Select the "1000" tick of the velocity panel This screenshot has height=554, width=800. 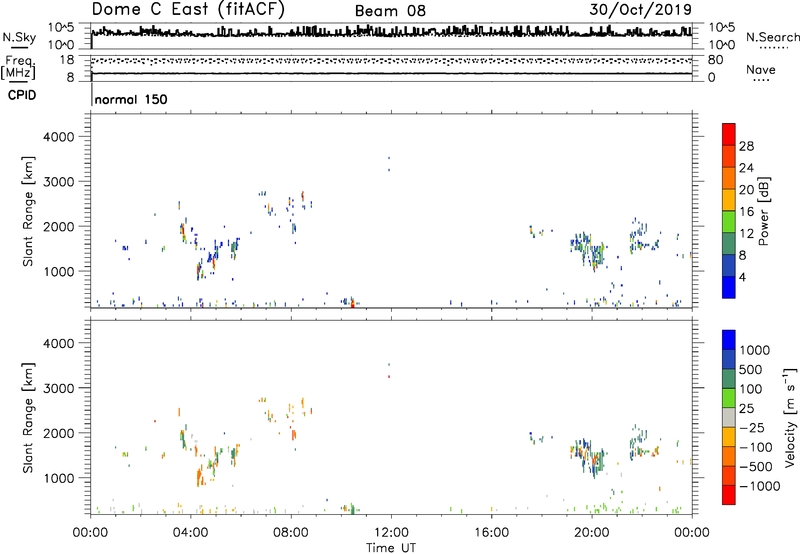[x=58, y=478]
